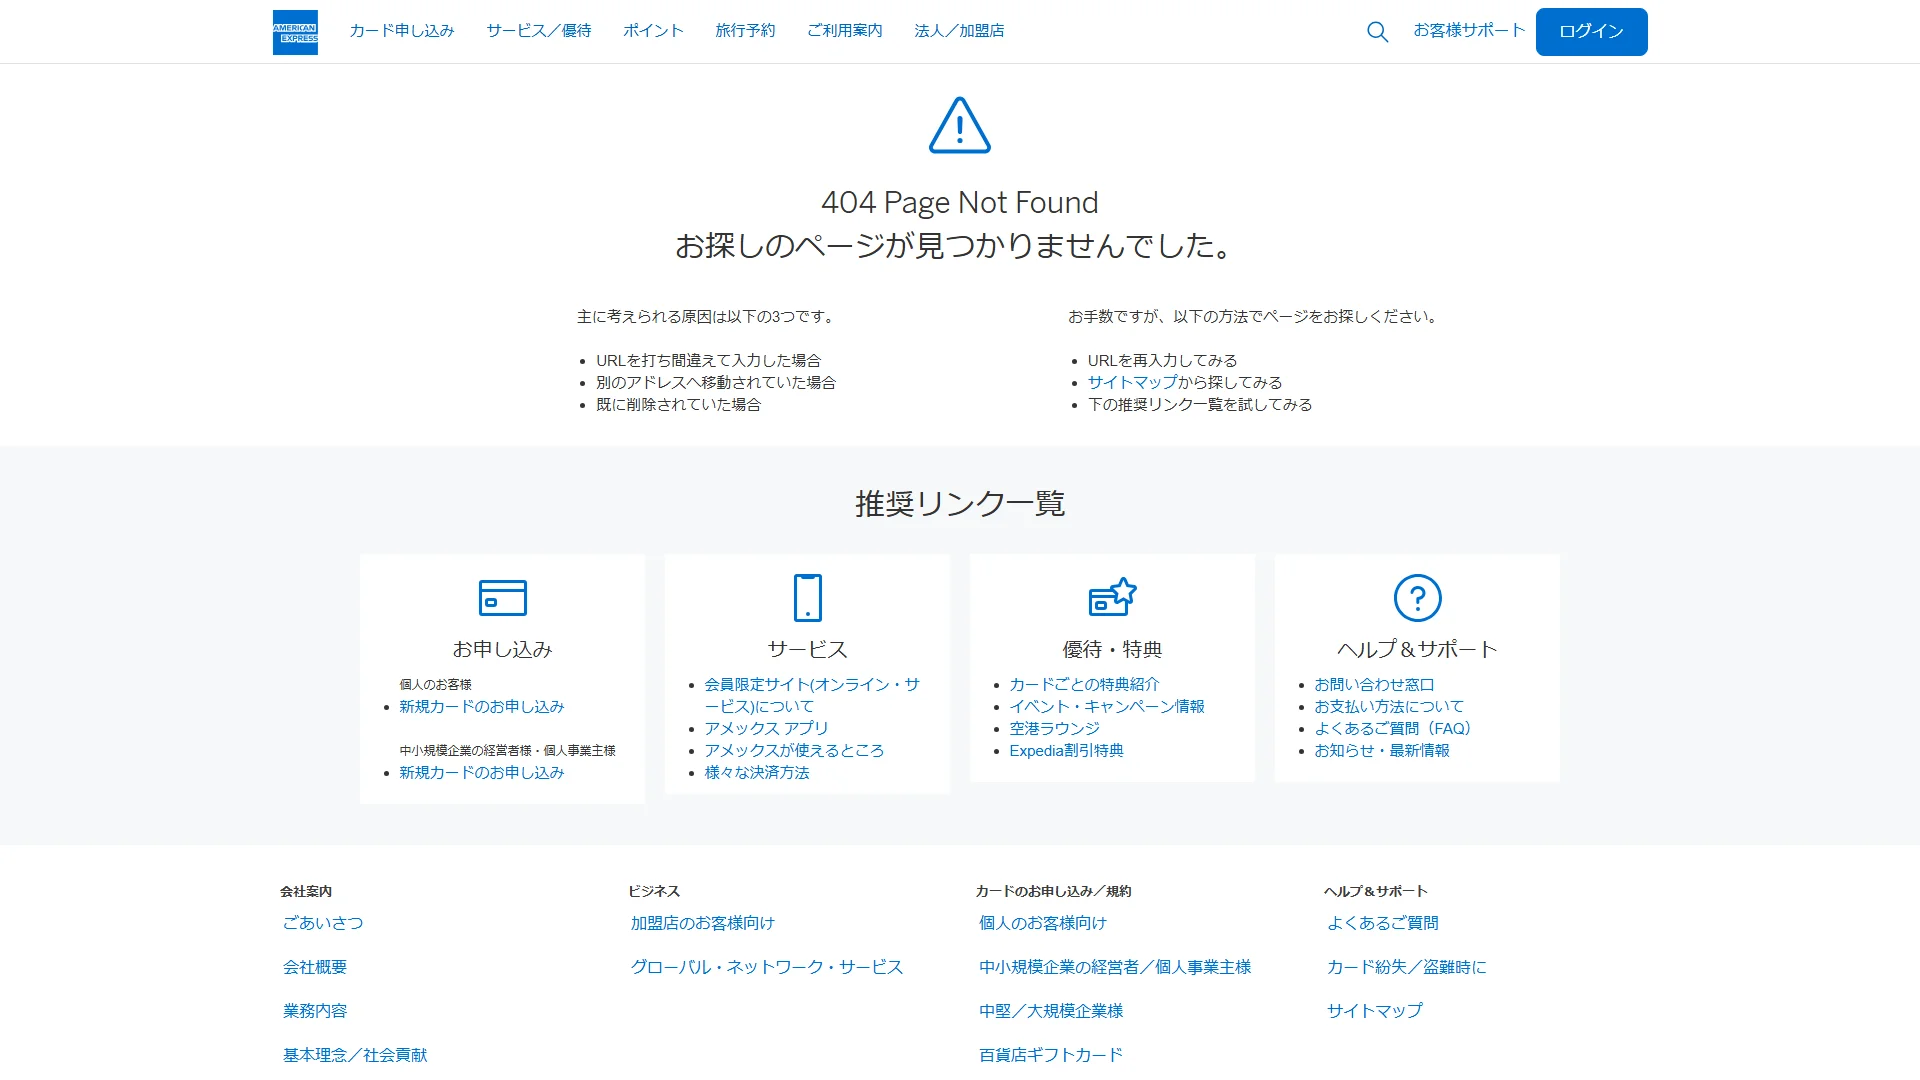Open the お問い合わせ窓口 link
1920x1080 pixels.
[1374, 685]
